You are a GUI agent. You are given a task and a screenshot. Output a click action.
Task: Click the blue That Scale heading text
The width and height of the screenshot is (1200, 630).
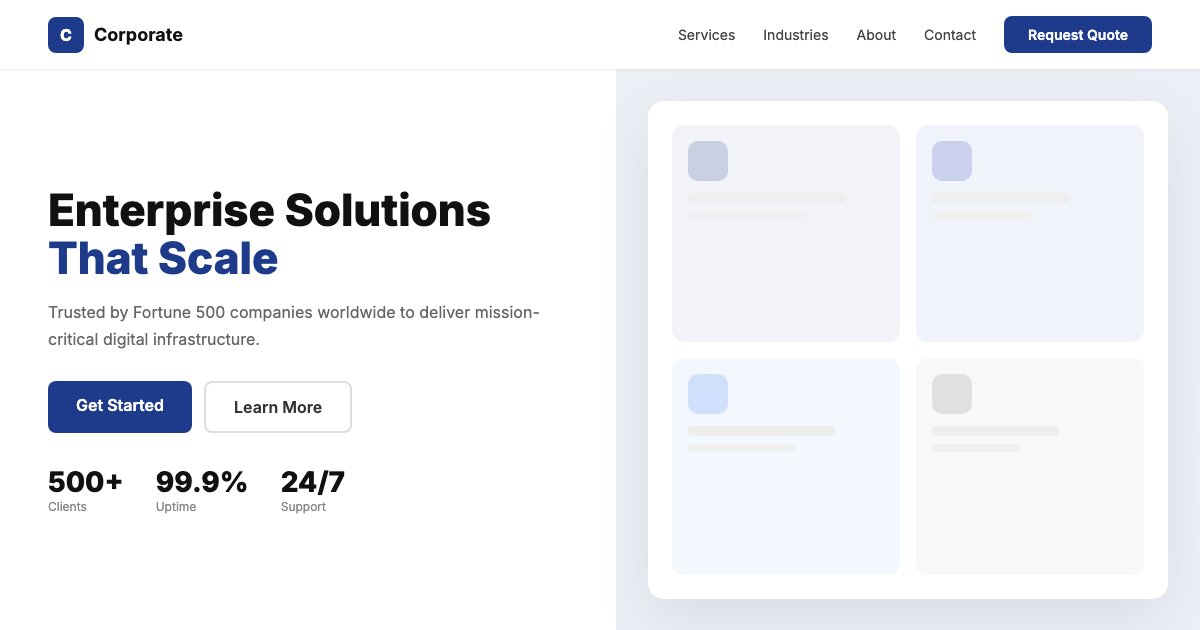pyautogui.click(x=163, y=259)
